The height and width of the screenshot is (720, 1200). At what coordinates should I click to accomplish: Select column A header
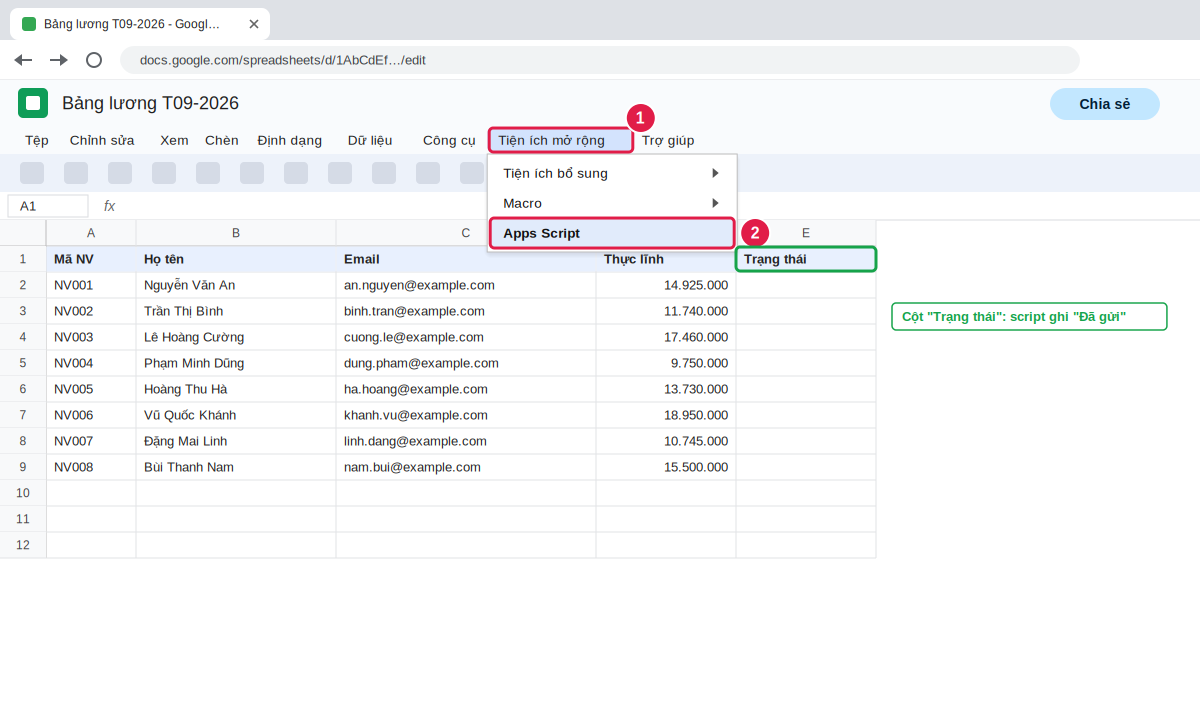91,233
